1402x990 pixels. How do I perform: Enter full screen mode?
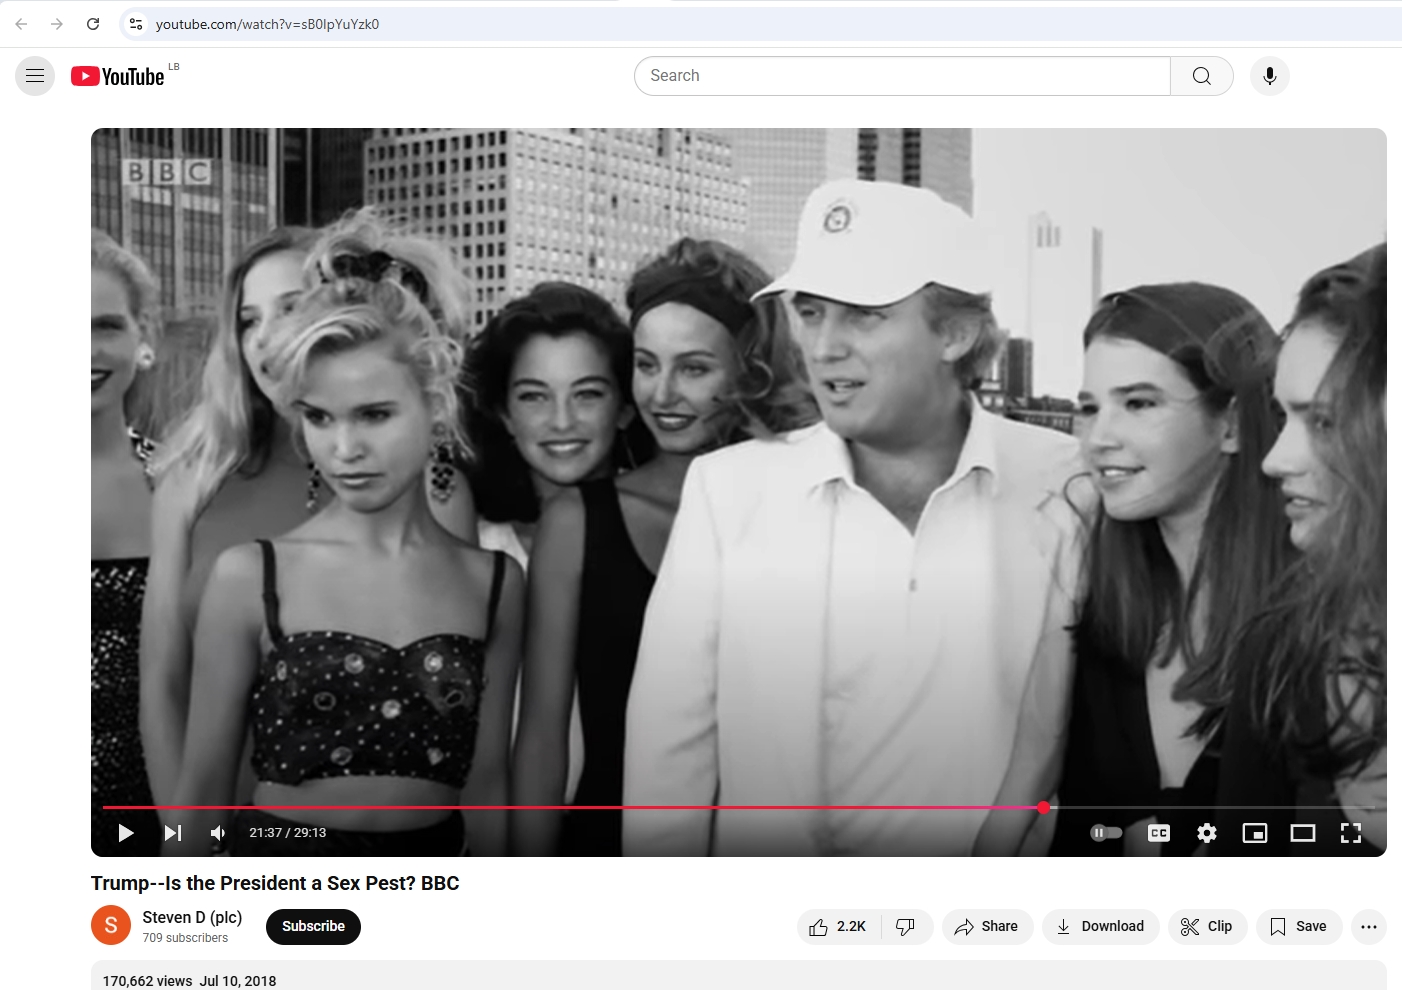(x=1350, y=833)
